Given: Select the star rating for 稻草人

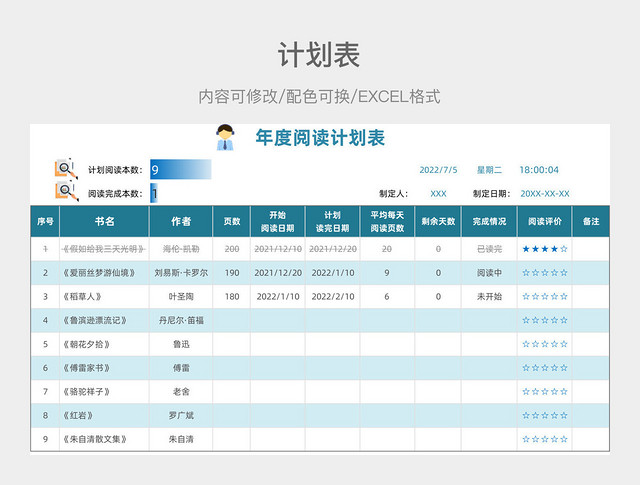Looking at the screenshot, I should coord(544,296).
